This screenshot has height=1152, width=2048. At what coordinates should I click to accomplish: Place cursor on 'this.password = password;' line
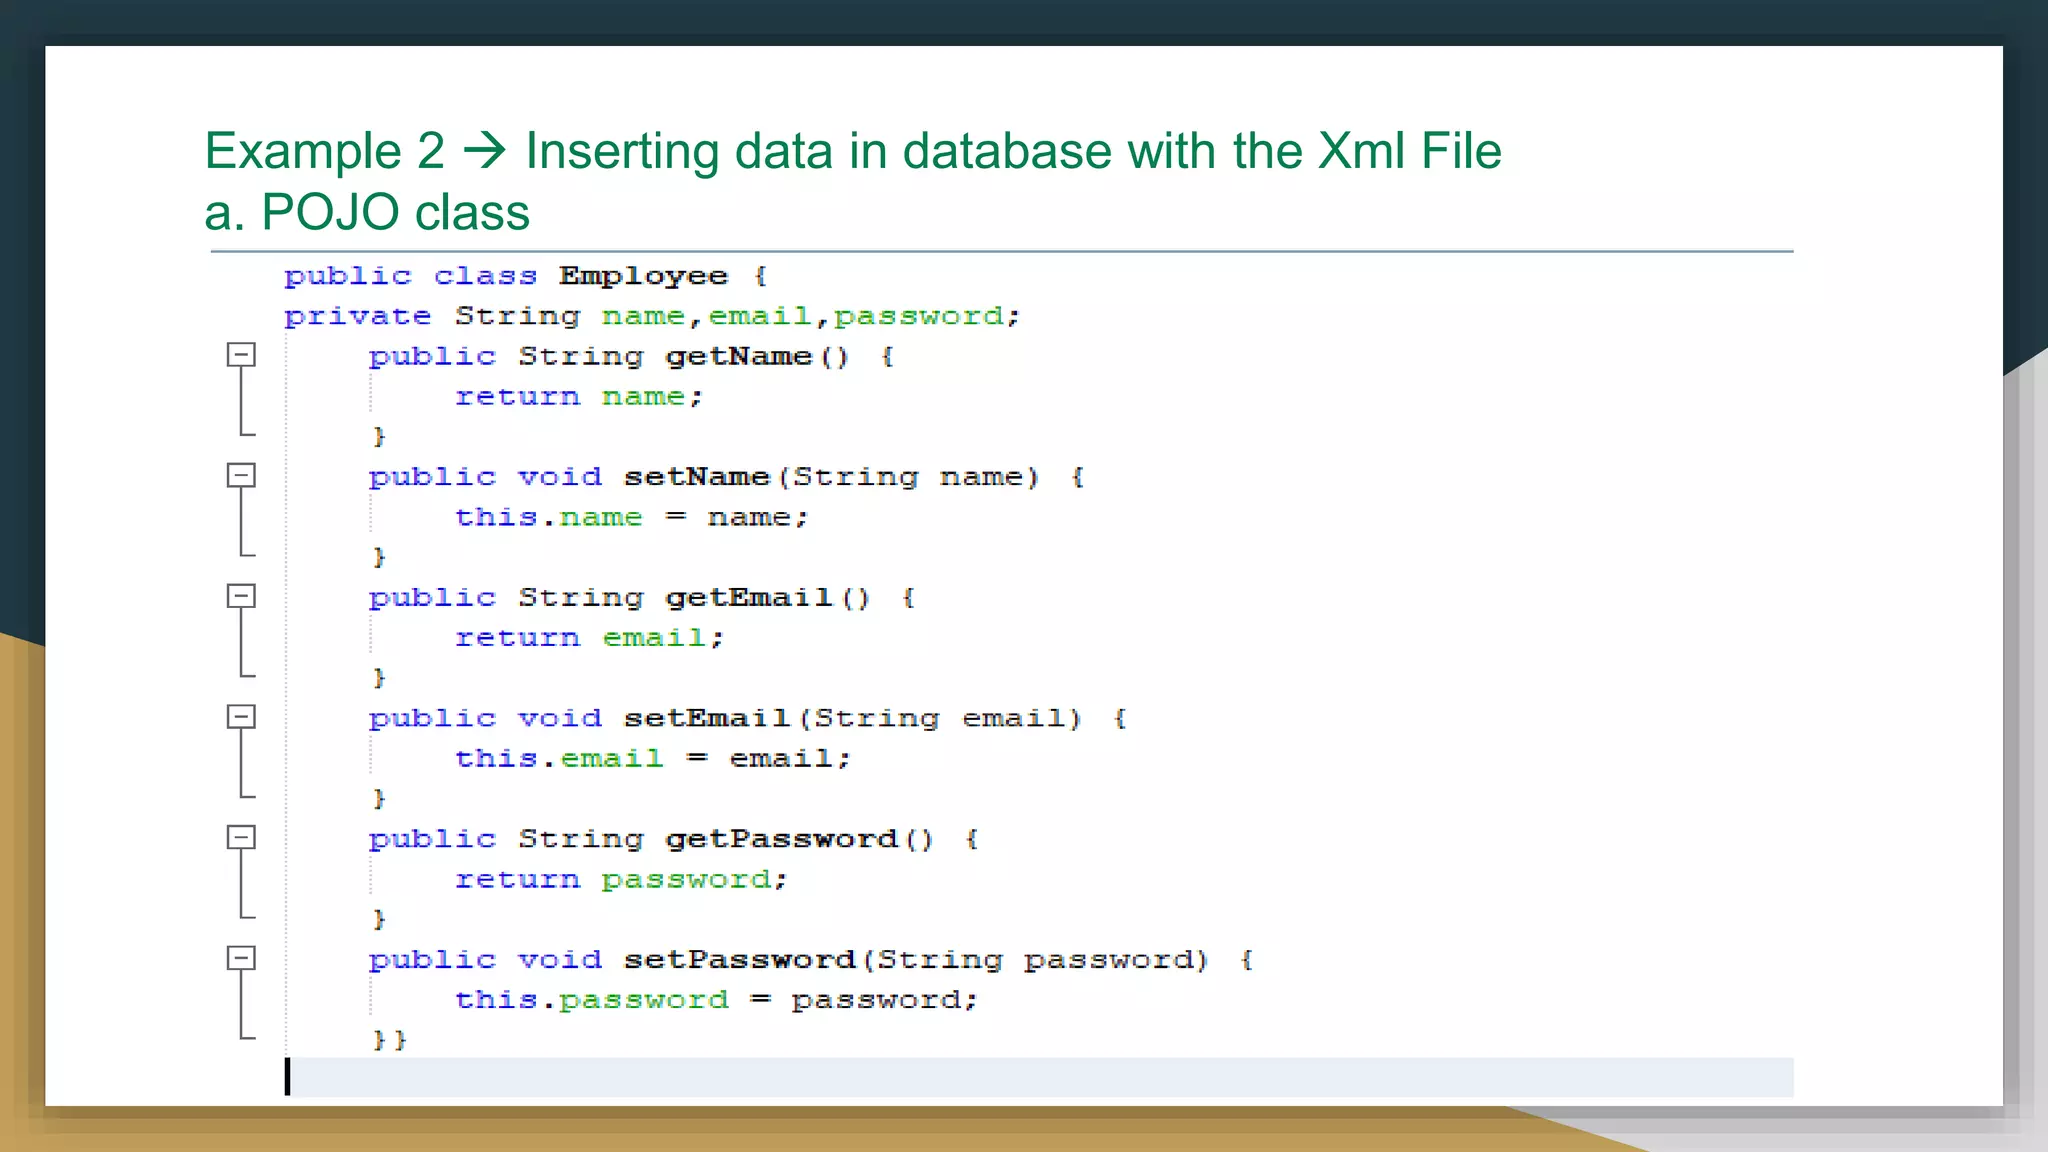coord(715,1000)
